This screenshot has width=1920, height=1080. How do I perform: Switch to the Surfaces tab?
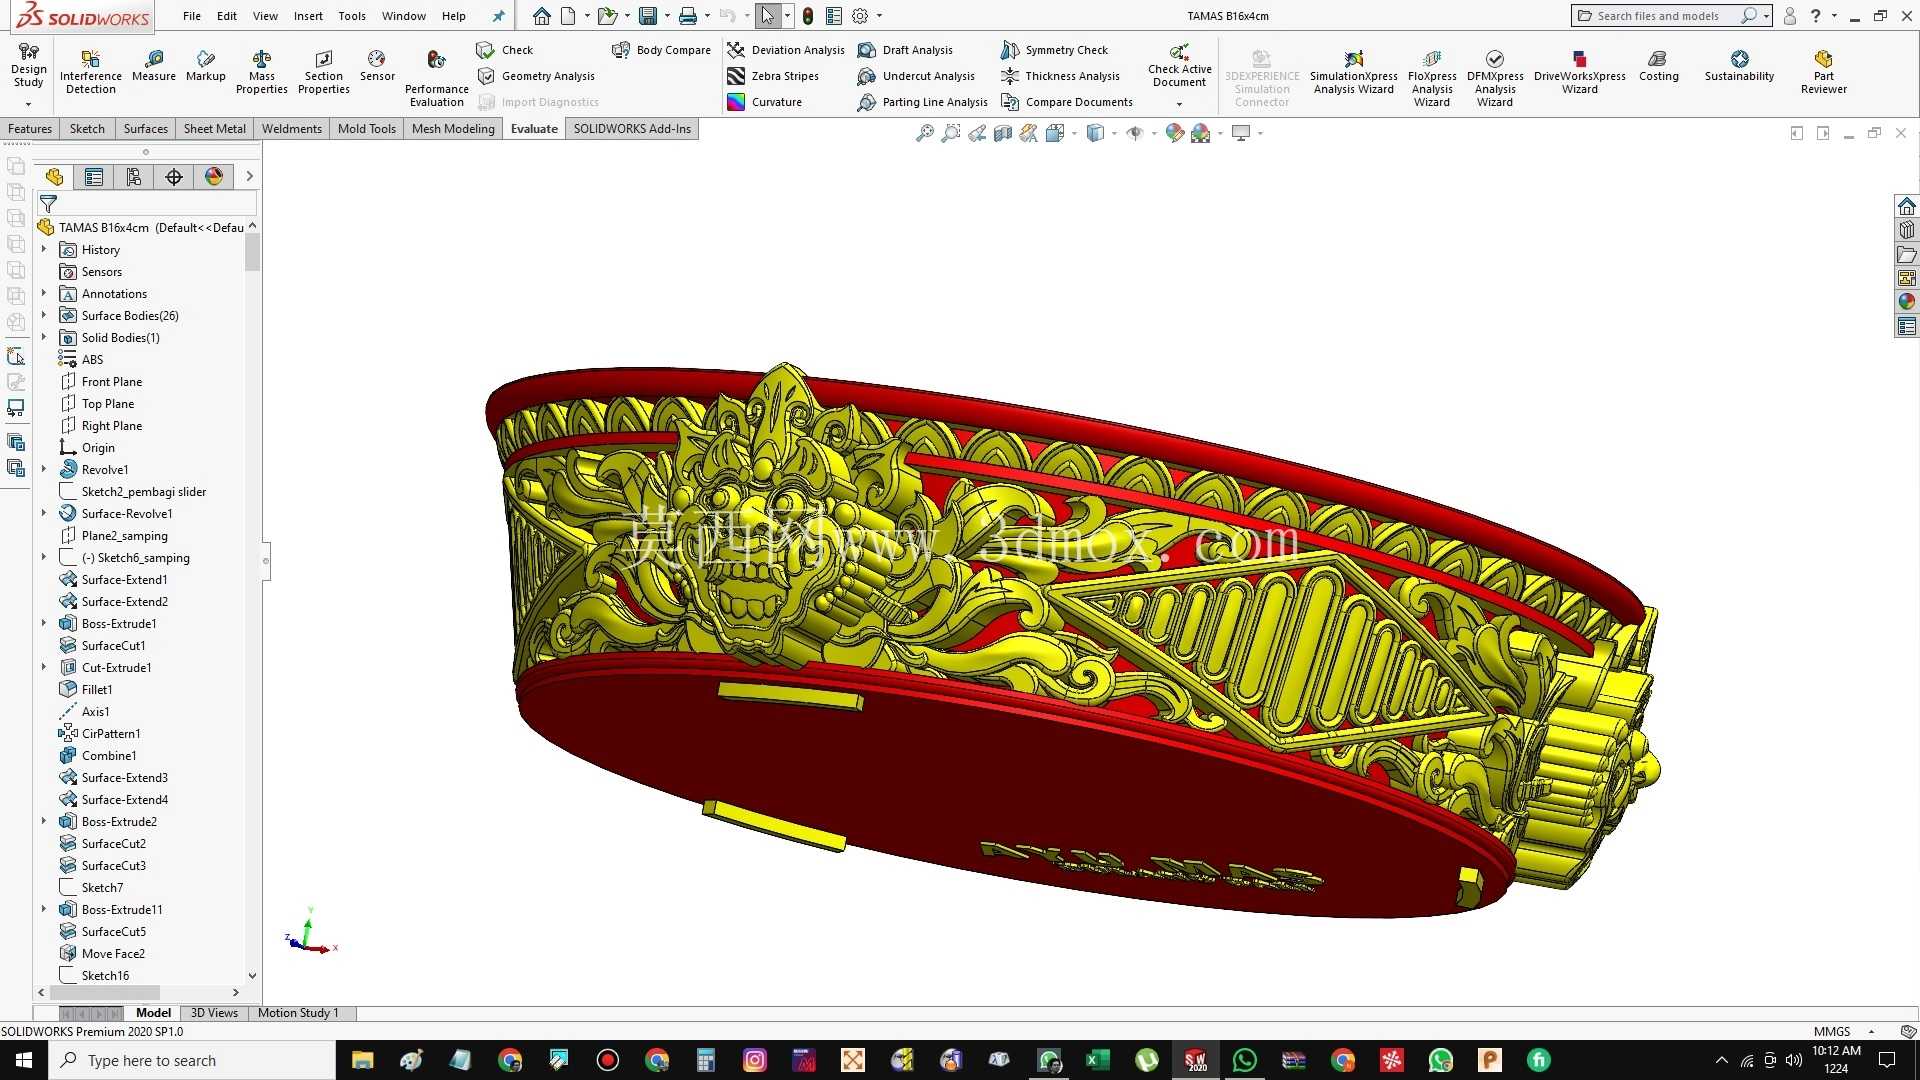click(145, 129)
